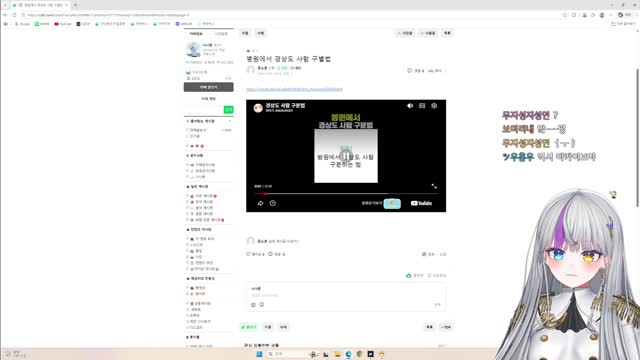Viewport: 640px width, 360px height.
Task: Click the share arrow in the video player
Action: coord(260,203)
